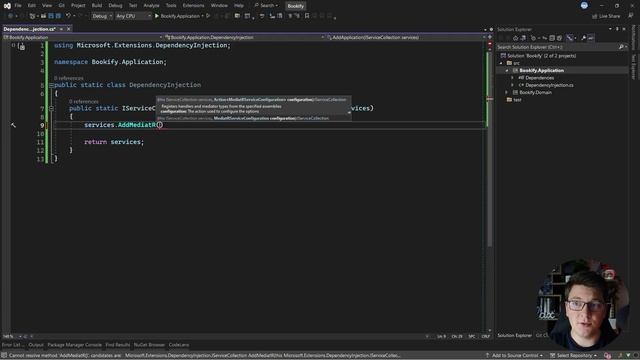The width and height of the screenshot is (640, 360).
Task: Open the Analyze menu
Action: point(151,6)
